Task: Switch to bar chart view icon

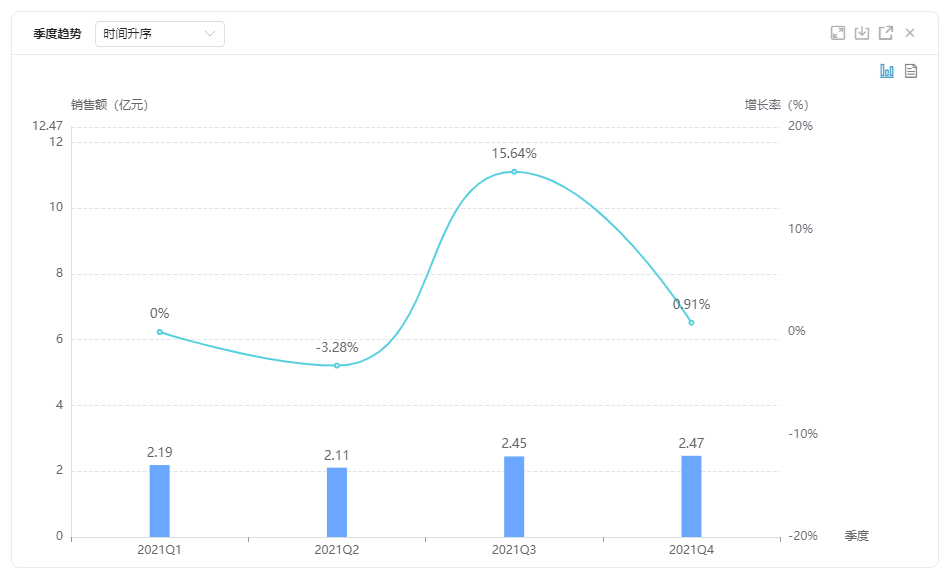Action: [887, 71]
